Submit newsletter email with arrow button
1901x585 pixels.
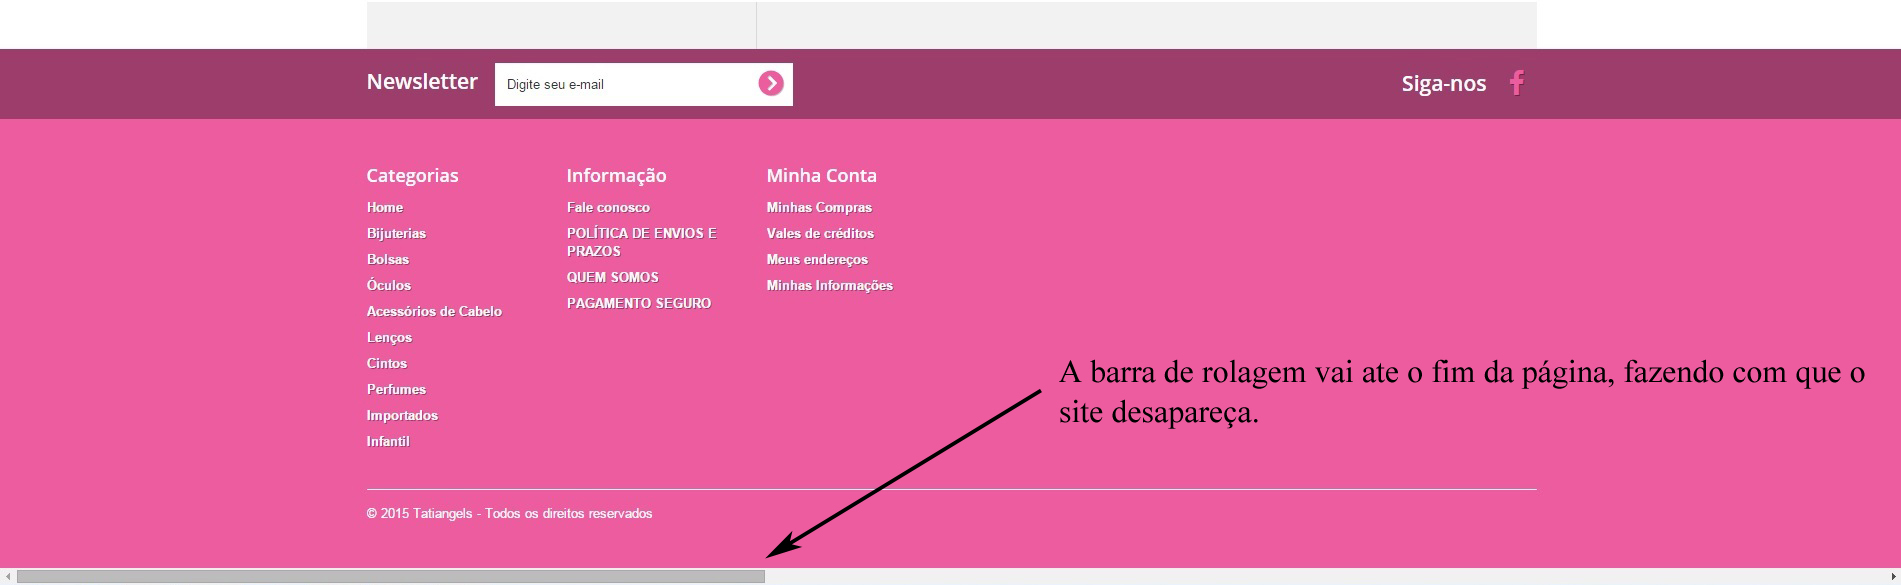(770, 84)
